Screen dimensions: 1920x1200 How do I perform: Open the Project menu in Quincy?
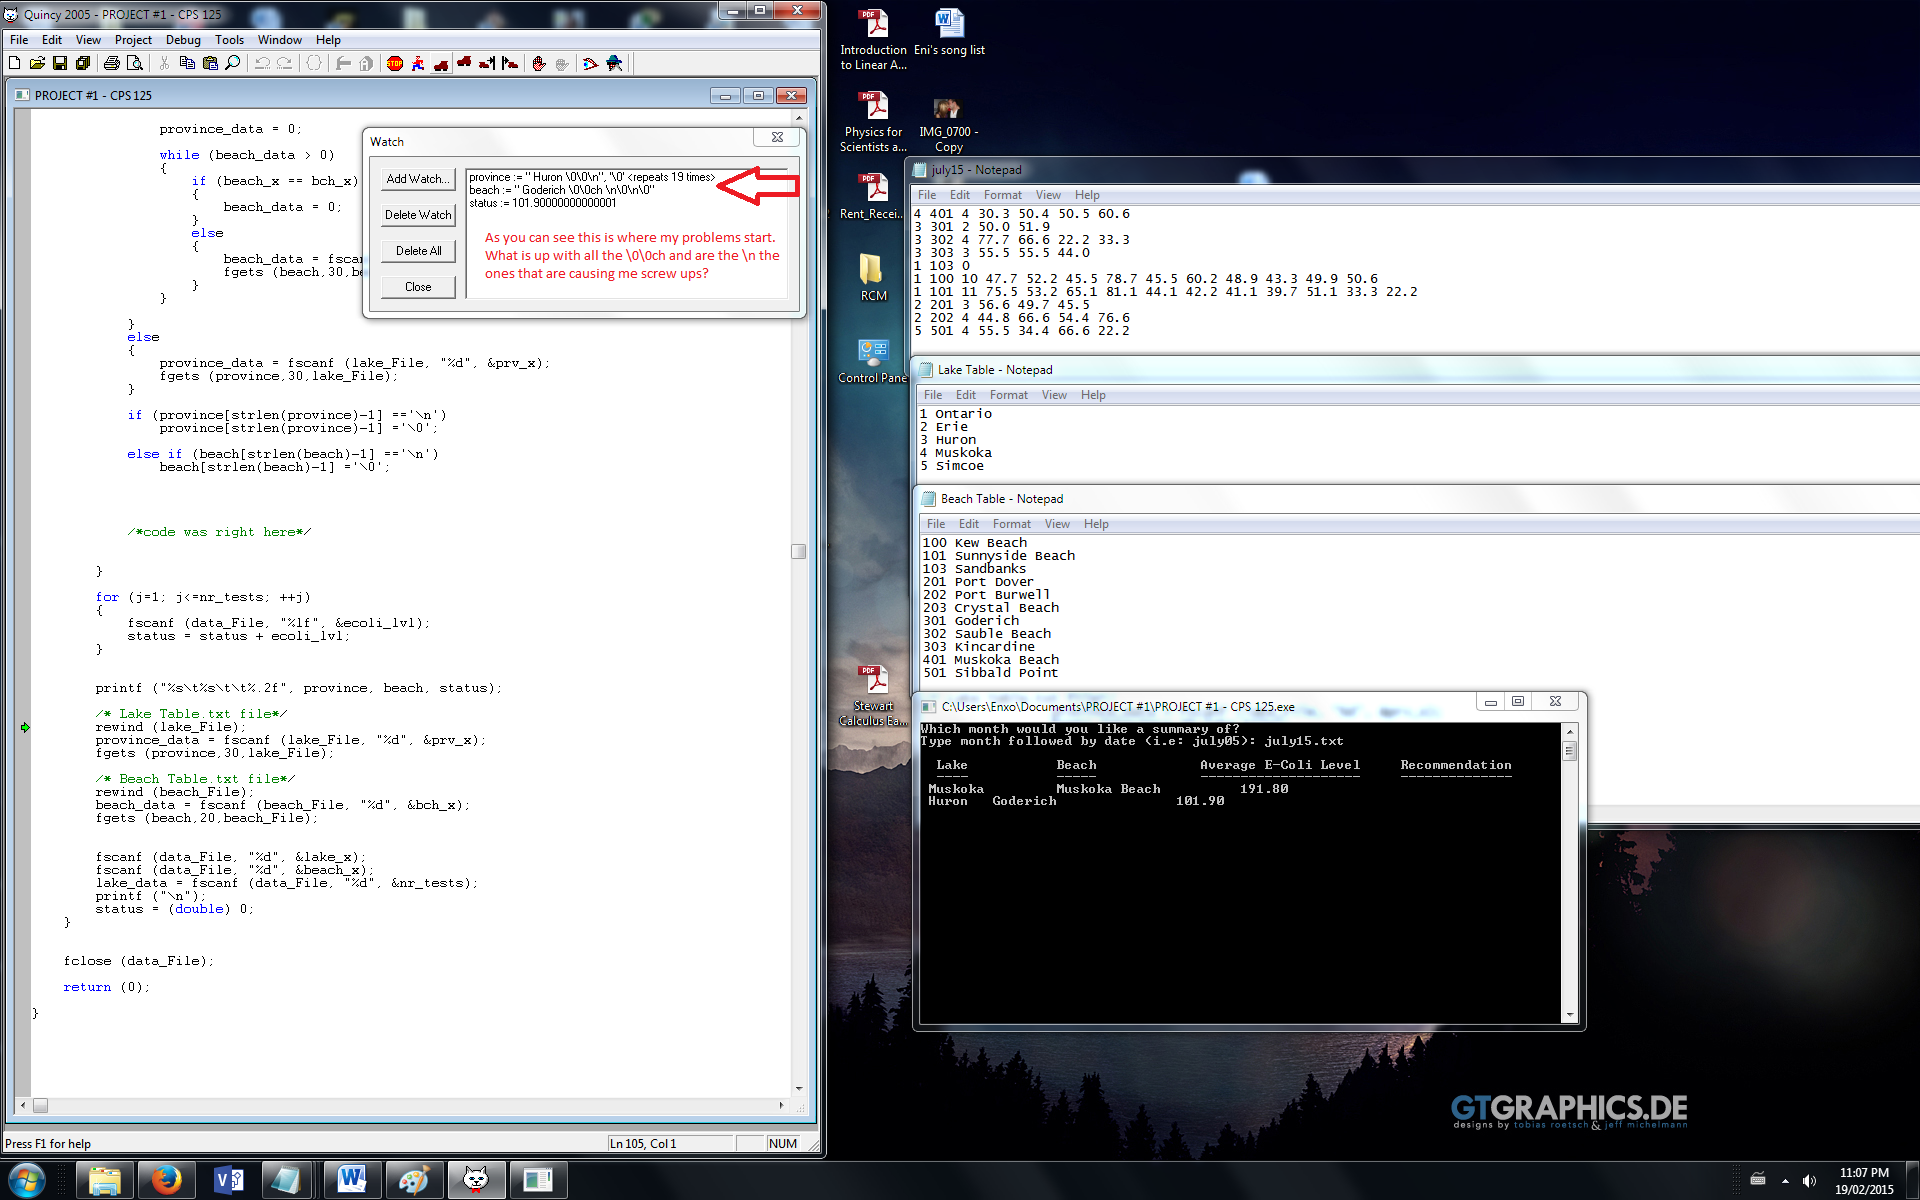[x=133, y=40]
